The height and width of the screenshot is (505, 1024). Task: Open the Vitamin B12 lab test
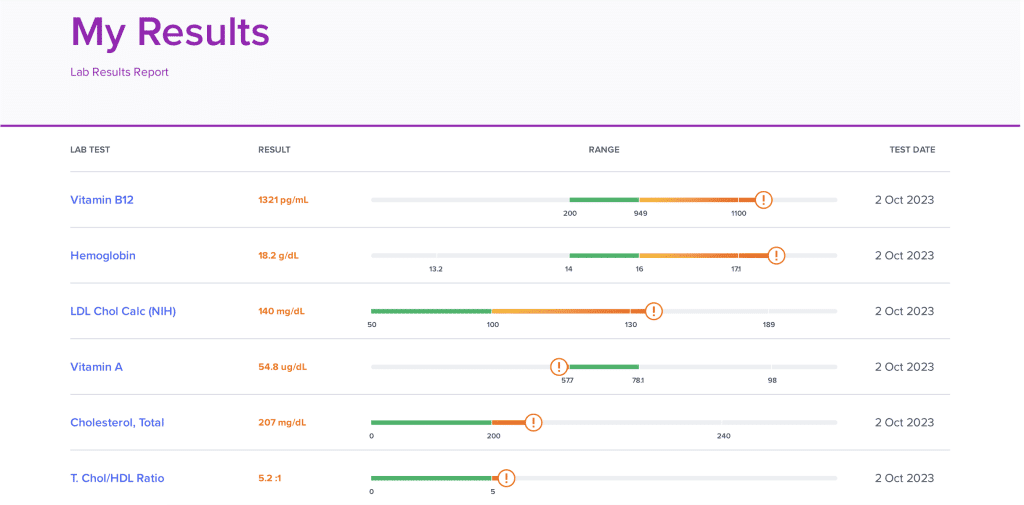point(102,200)
